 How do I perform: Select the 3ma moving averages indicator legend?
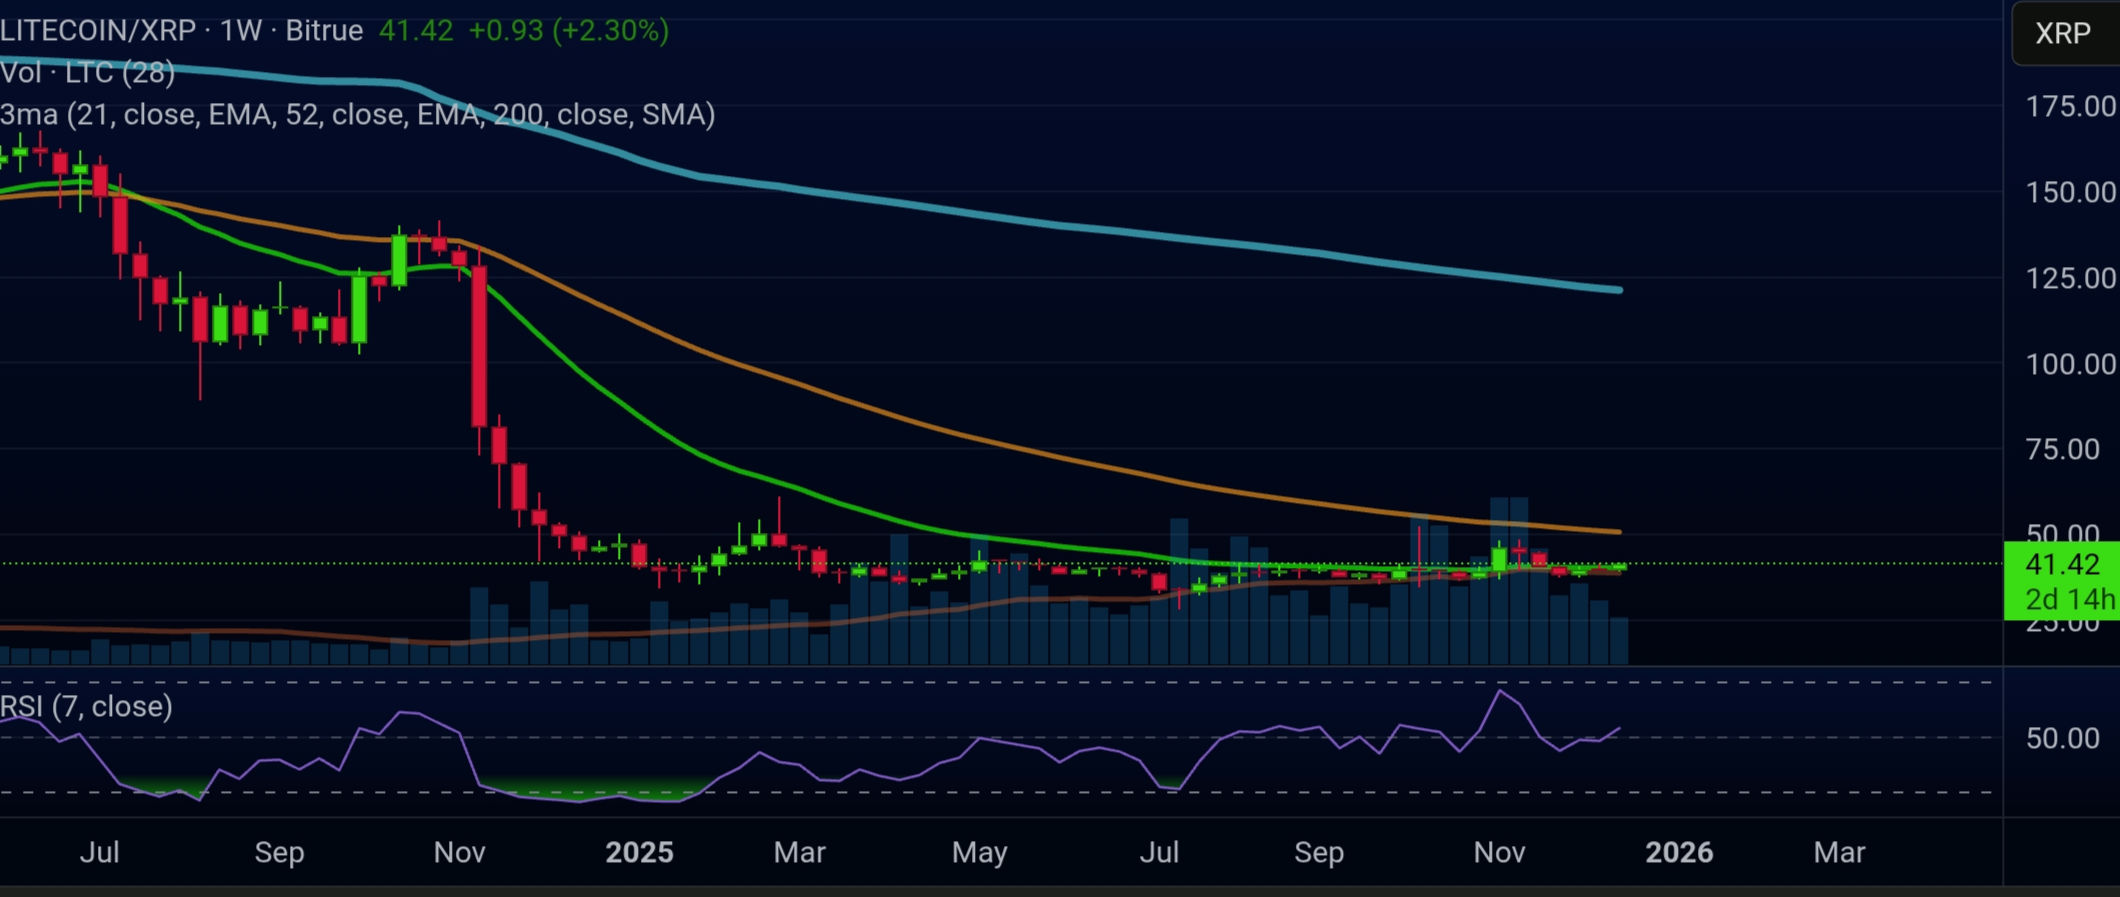point(357,114)
